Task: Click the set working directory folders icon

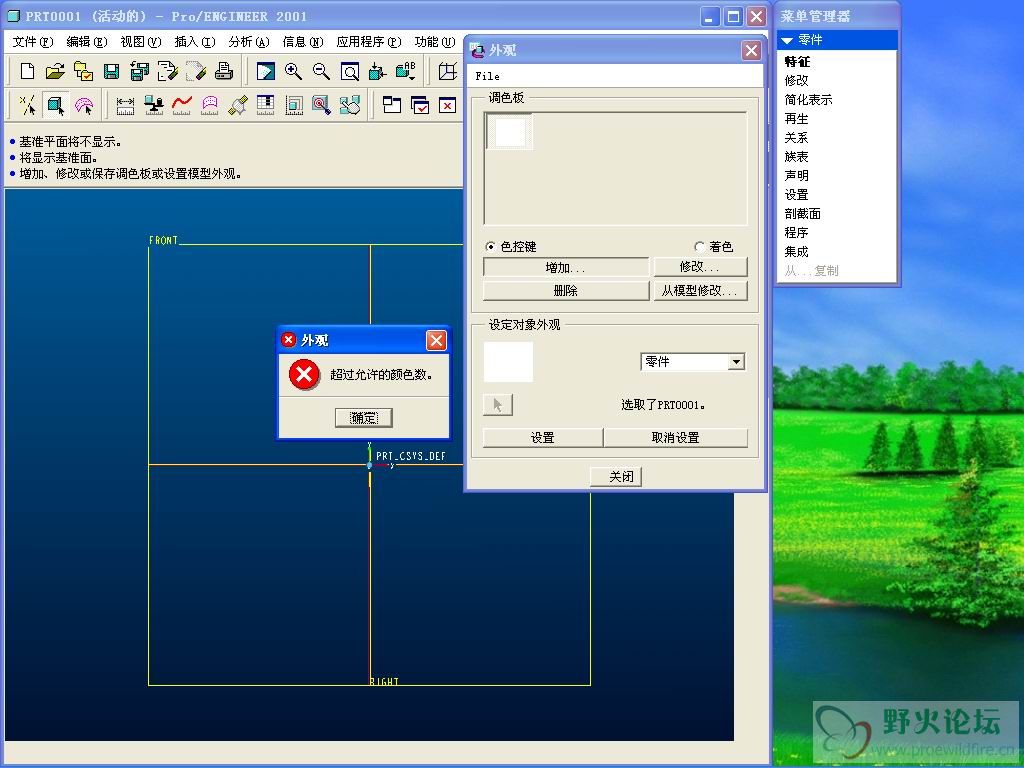Action: tap(83, 71)
